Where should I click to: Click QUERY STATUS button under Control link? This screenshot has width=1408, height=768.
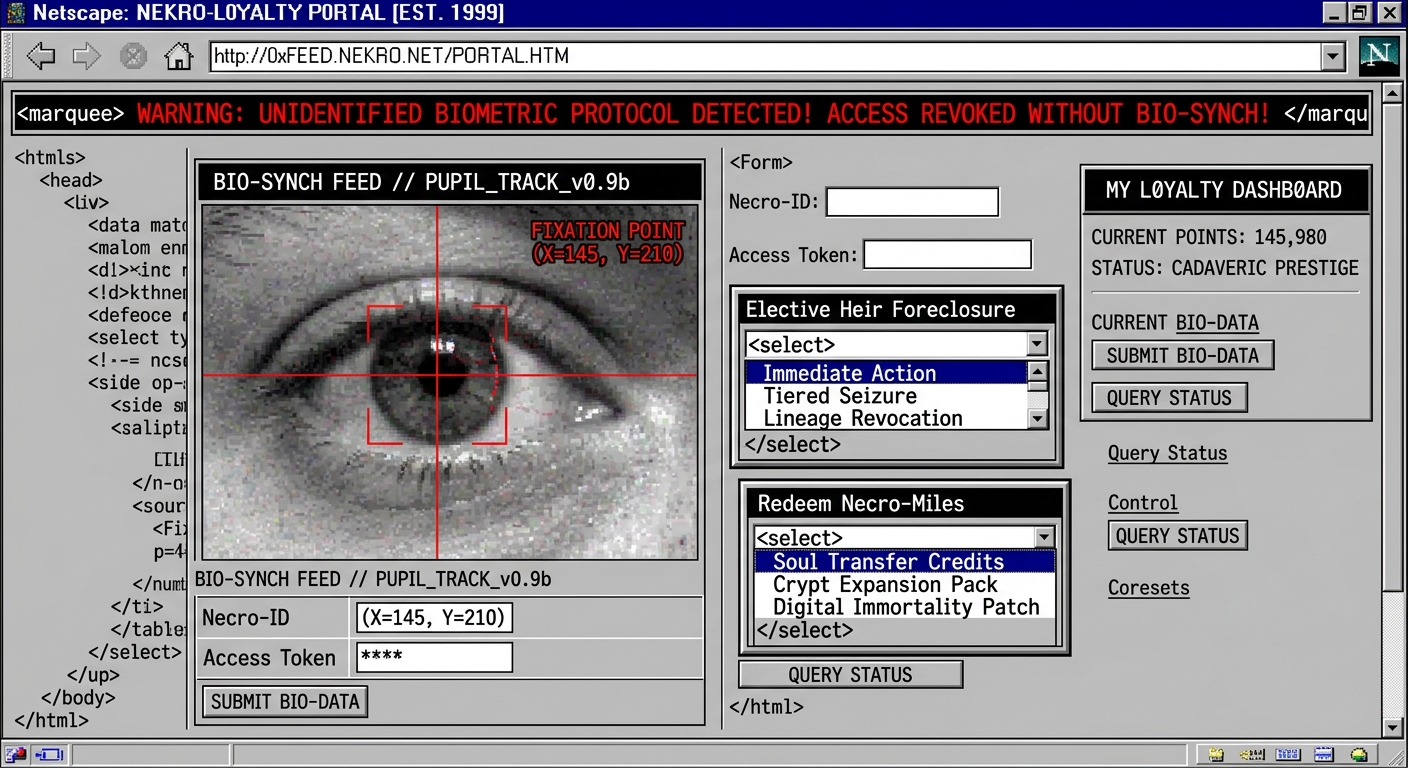pyautogui.click(x=1177, y=535)
